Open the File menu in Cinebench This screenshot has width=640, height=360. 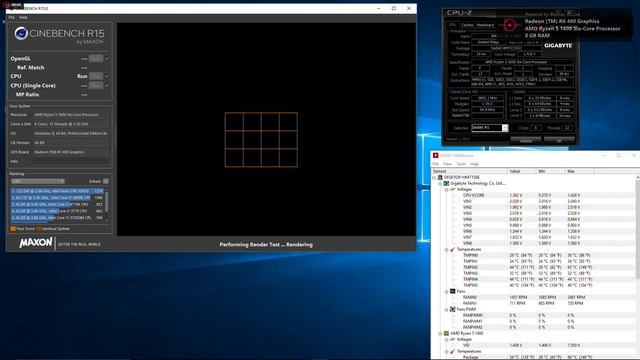(x=11, y=18)
